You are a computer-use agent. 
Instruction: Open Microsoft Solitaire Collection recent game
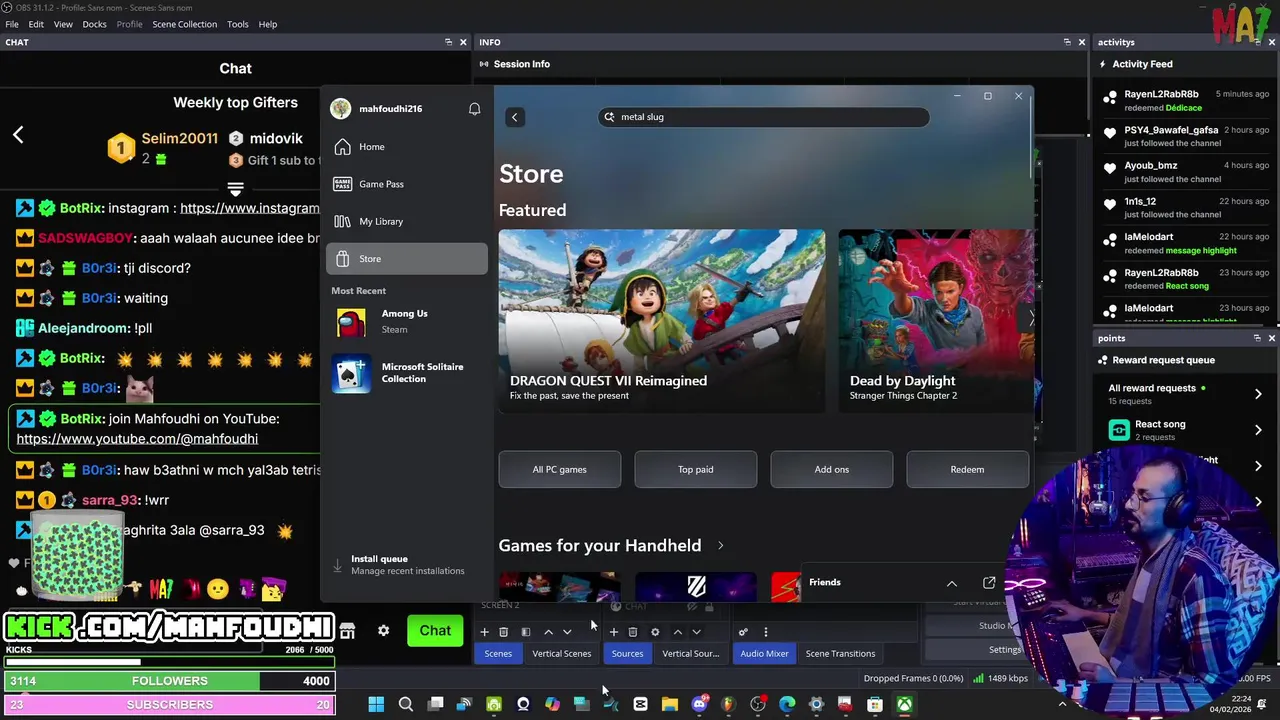pyautogui.click(x=407, y=374)
